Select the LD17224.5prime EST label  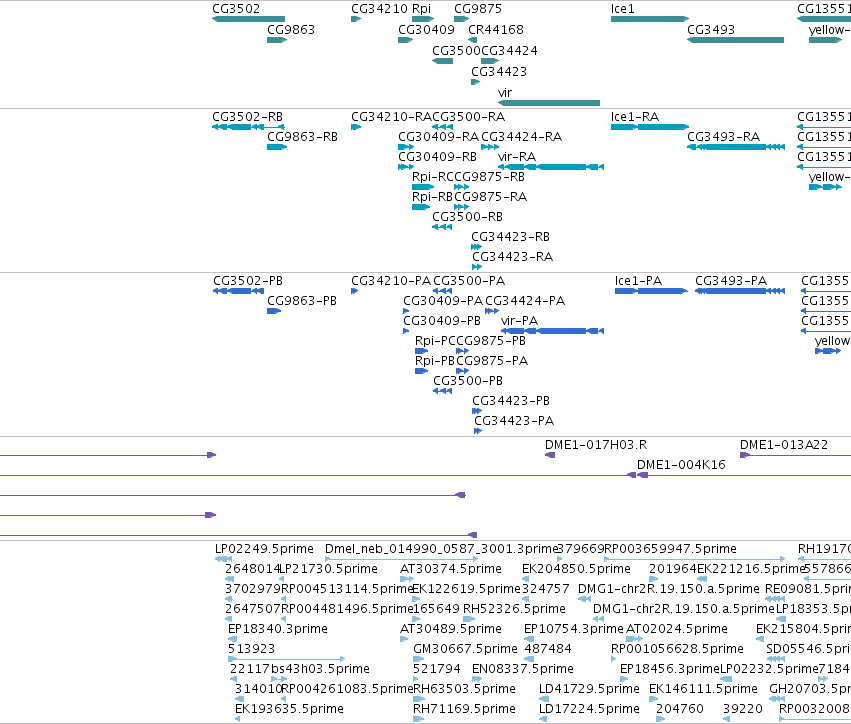[x=589, y=710]
